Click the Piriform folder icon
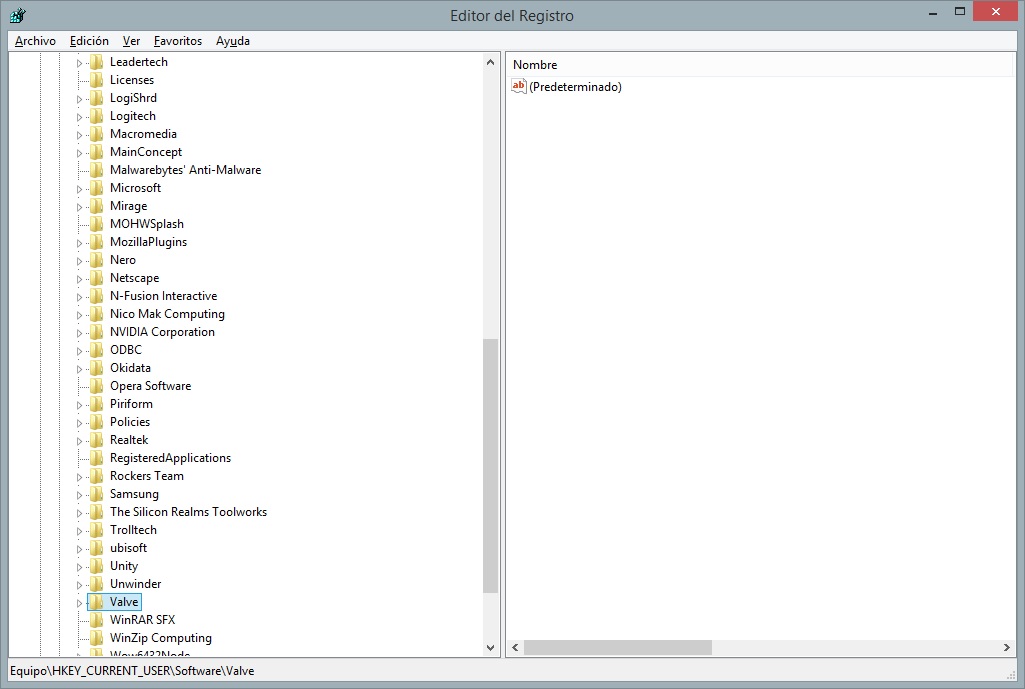 pos(97,404)
